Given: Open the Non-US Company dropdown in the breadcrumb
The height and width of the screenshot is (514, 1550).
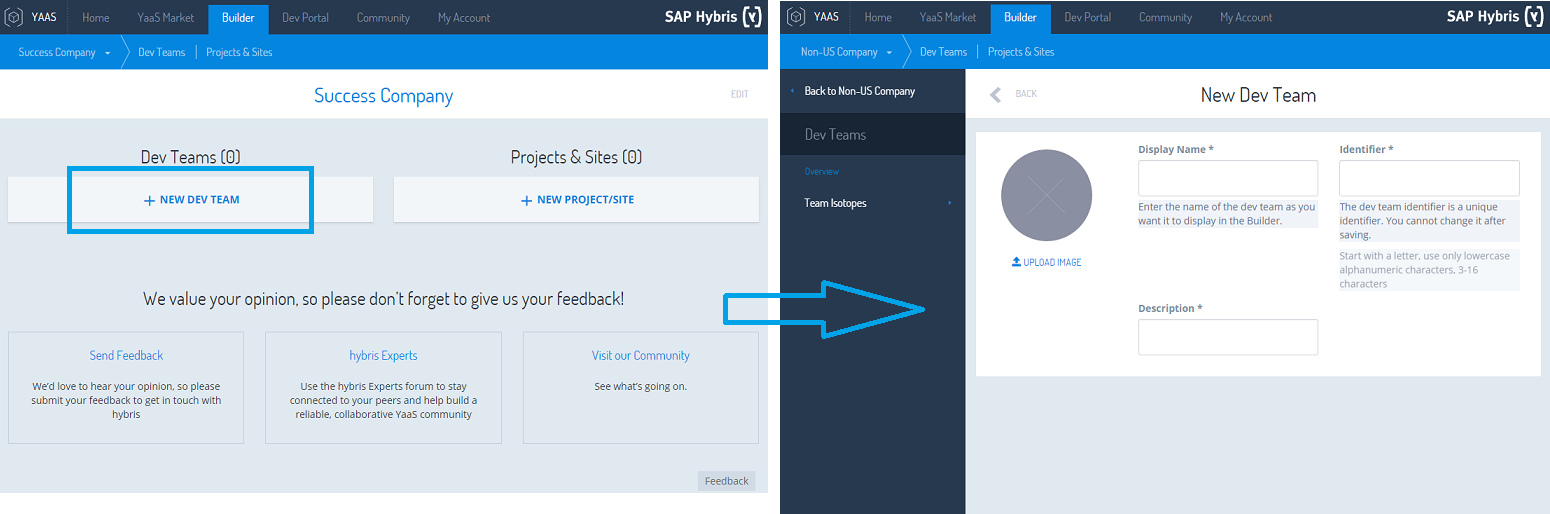Looking at the screenshot, I should point(889,53).
